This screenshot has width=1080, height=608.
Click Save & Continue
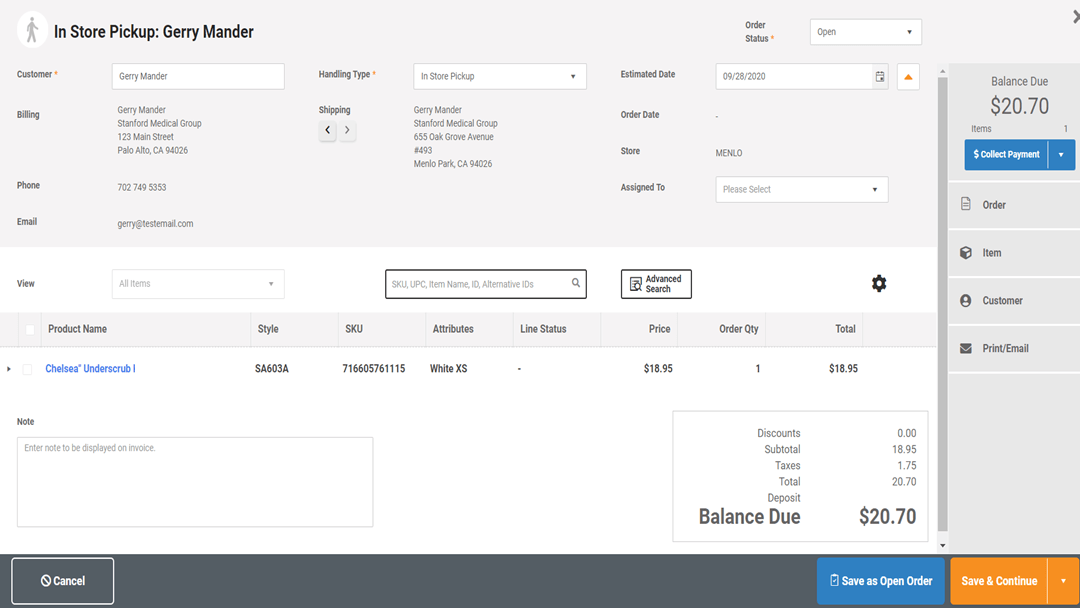999,580
